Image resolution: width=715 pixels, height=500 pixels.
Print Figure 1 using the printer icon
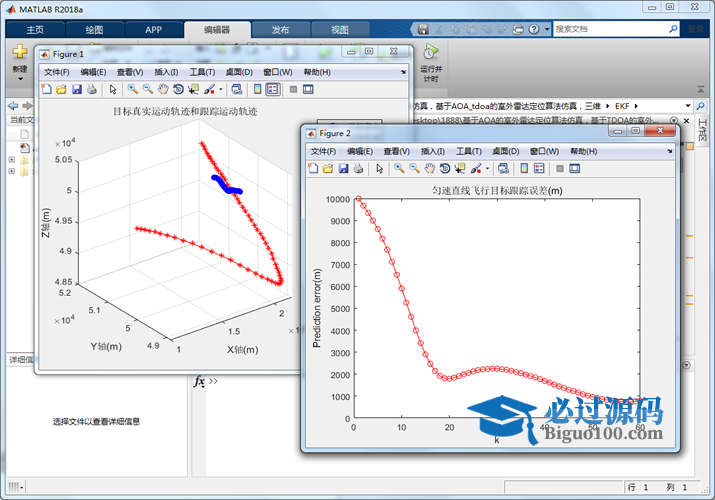pos(92,89)
